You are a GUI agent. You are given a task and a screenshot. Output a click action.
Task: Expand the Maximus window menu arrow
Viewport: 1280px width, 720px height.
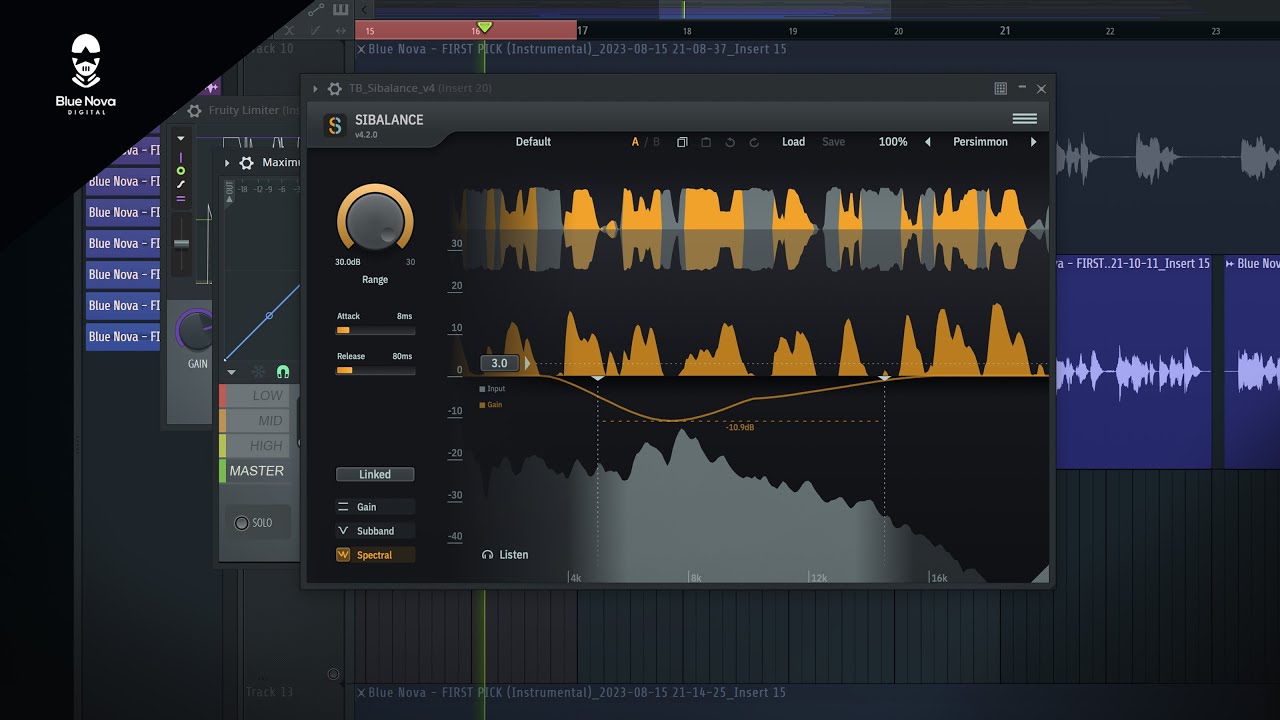[227, 163]
